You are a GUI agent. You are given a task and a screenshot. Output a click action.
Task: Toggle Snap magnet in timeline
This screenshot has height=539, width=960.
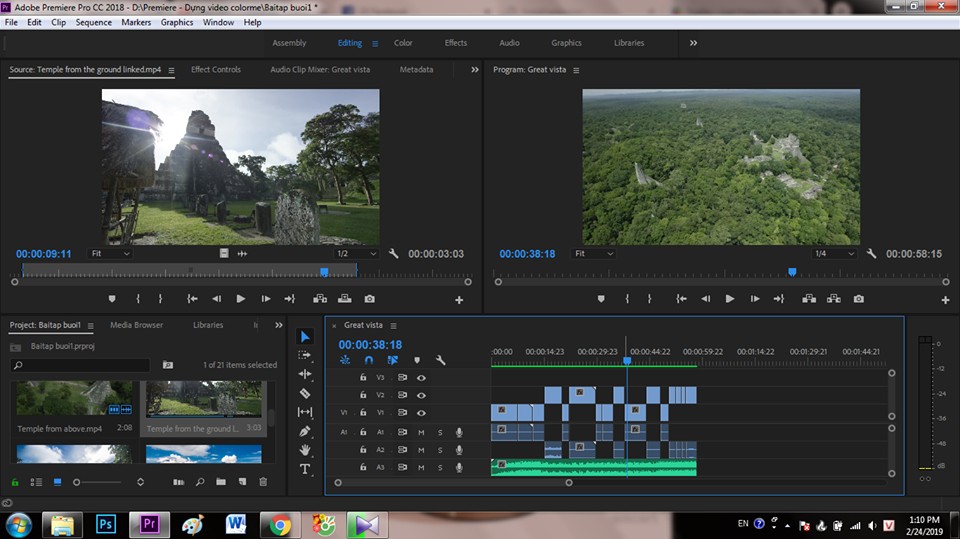(x=369, y=360)
